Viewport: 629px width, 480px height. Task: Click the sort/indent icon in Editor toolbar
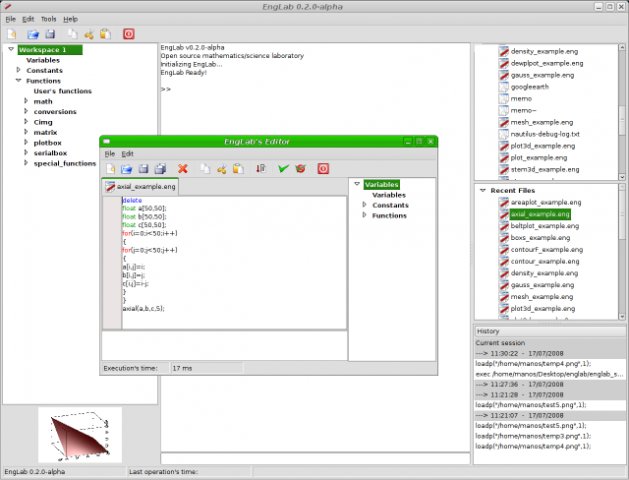pos(261,168)
